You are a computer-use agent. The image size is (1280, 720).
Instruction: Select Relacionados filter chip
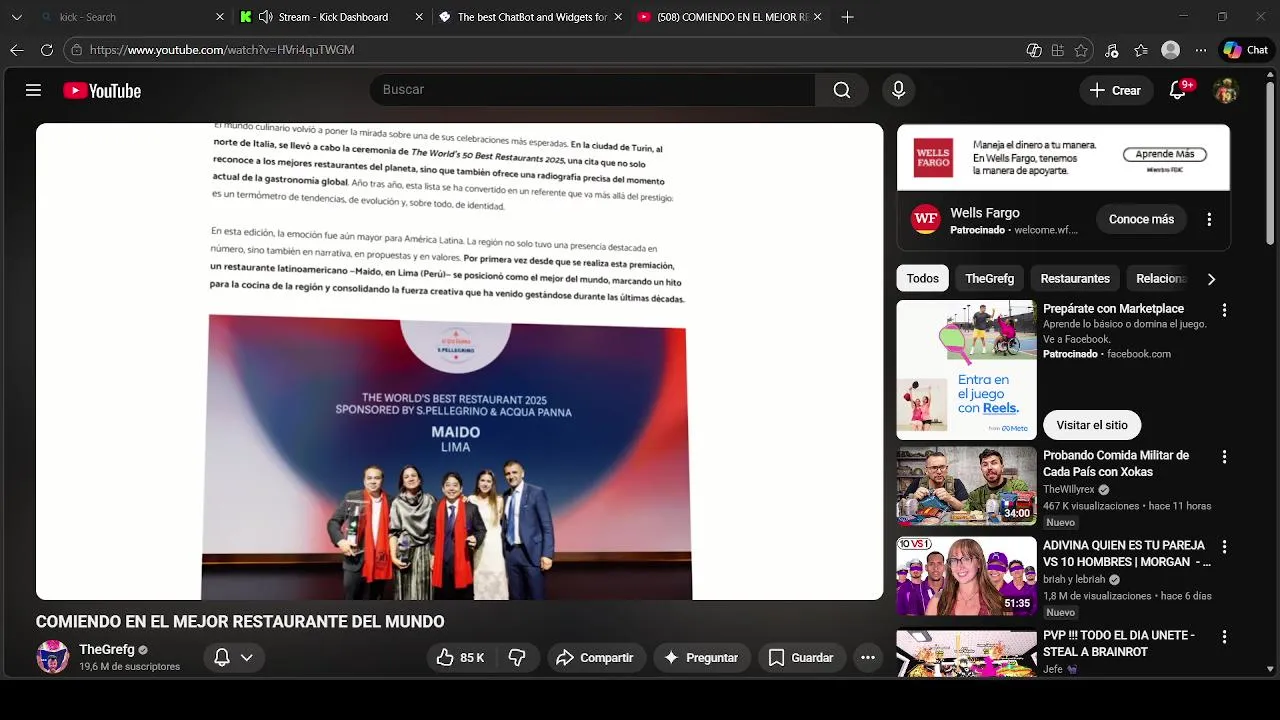coord(1161,278)
